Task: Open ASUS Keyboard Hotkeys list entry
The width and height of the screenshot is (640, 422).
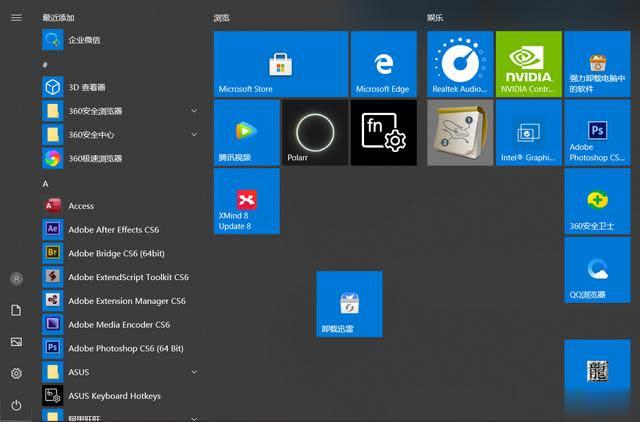Action: (x=122, y=395)
